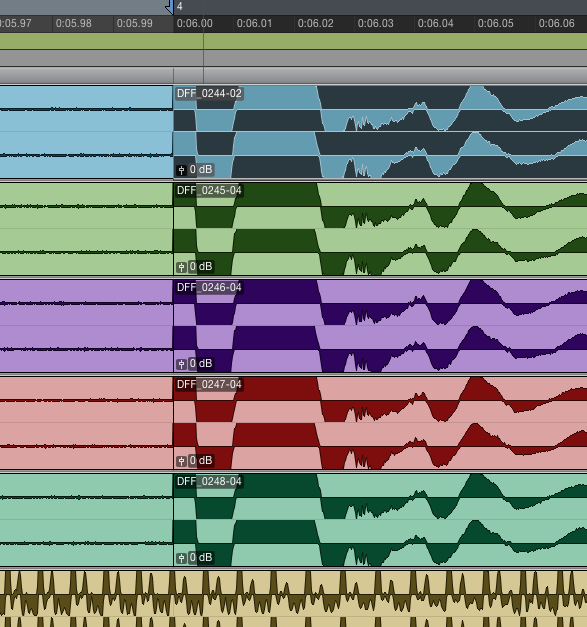Open the 0 dB gain value of DFF_0245-04
This screenshot has height=627, width=587.
click(201, 266)
